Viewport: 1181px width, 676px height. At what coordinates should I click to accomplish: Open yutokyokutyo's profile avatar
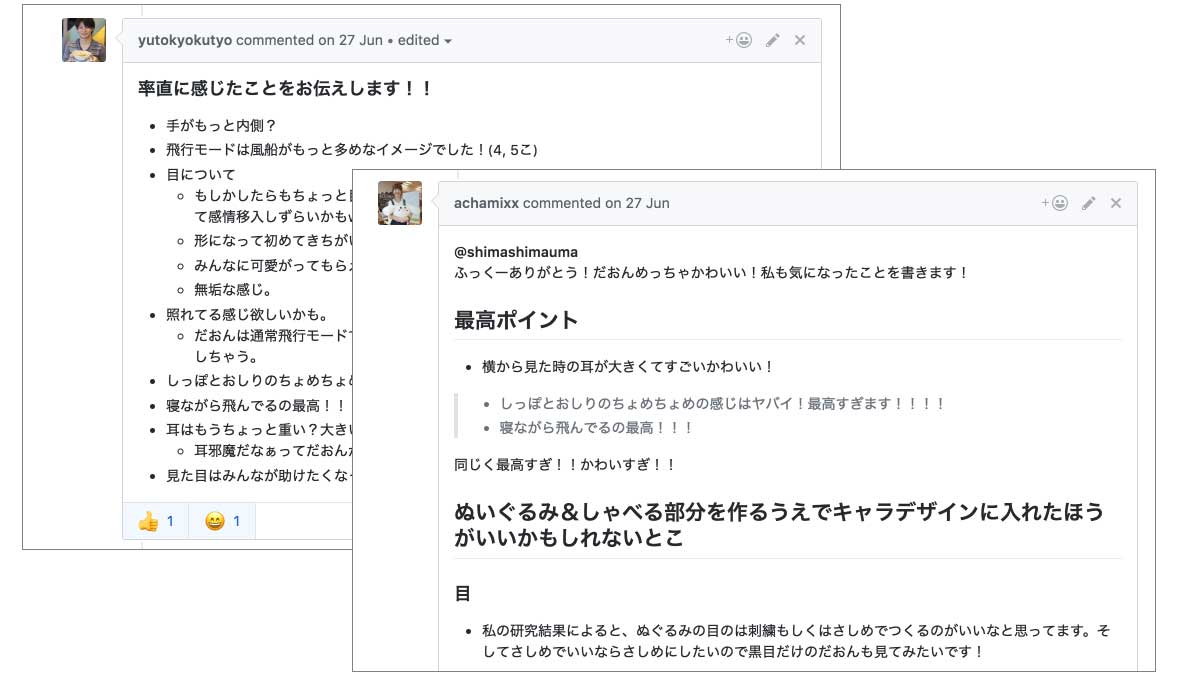tap(84, 40)
